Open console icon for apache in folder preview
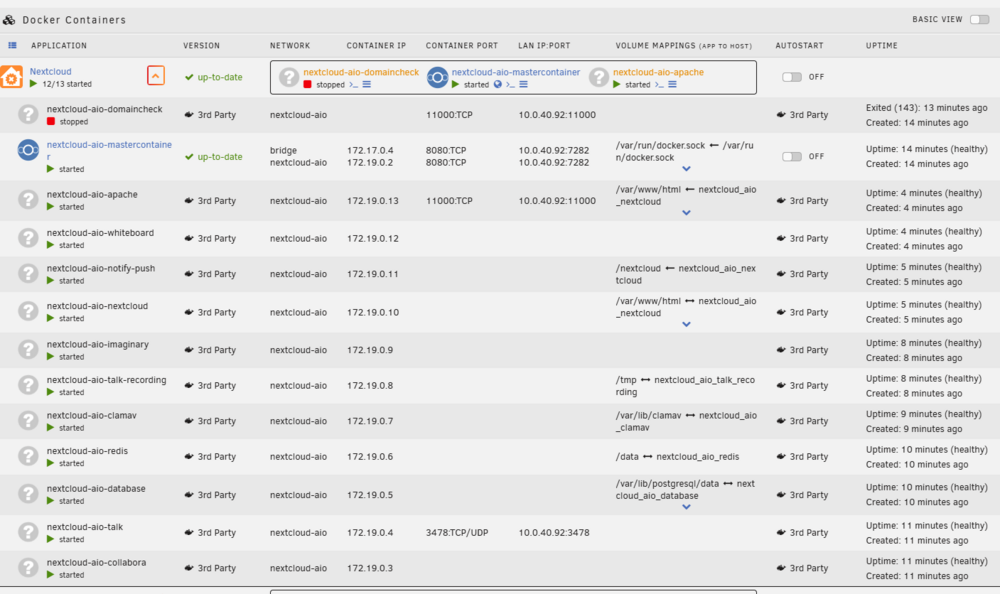The image size is (1000, 594). click(x=659, y=85)
